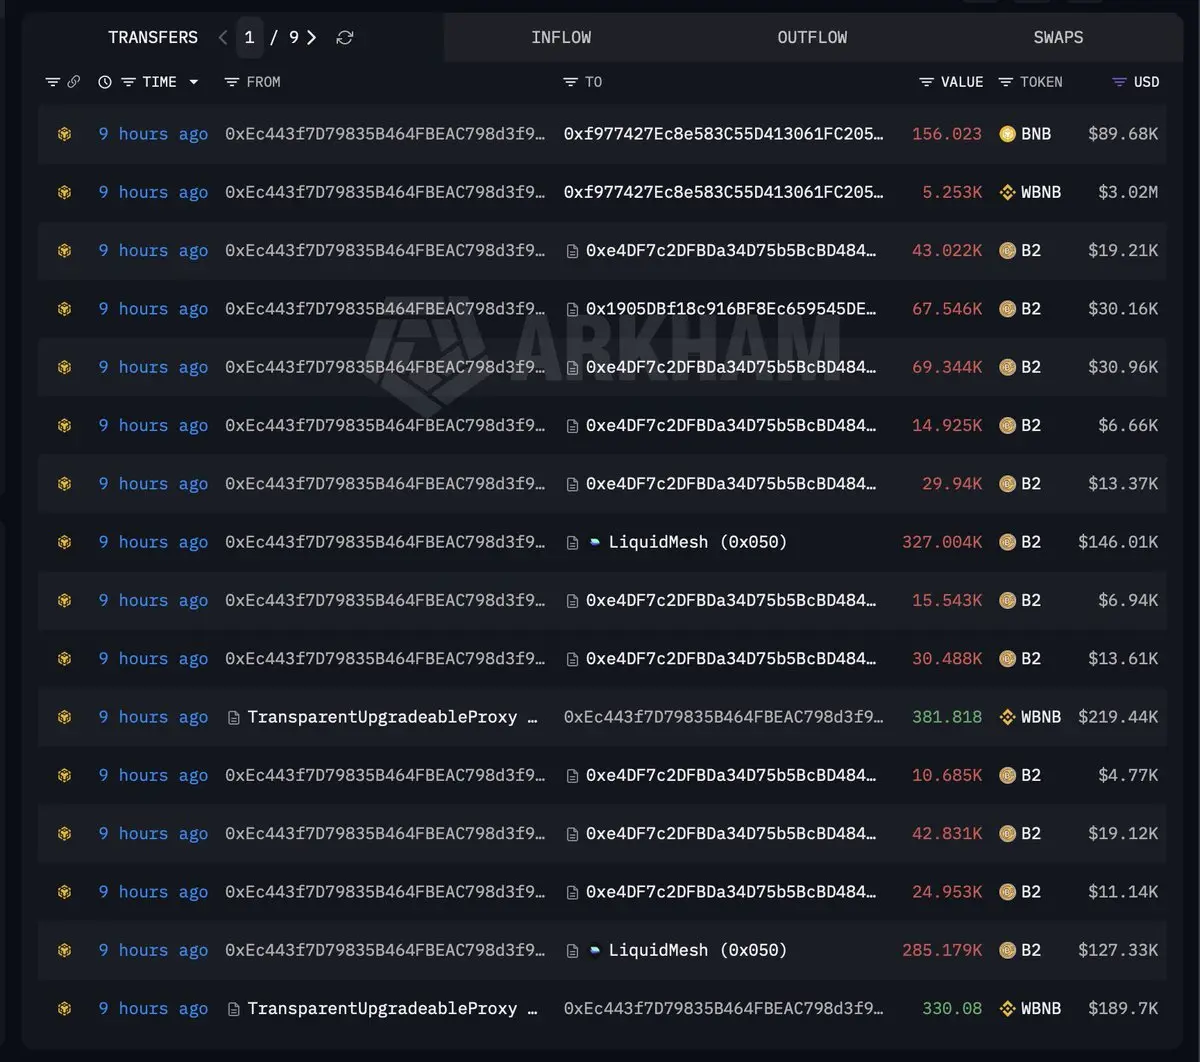
Task: Click the clock icon beside TIME
Action: coord(105,82)
